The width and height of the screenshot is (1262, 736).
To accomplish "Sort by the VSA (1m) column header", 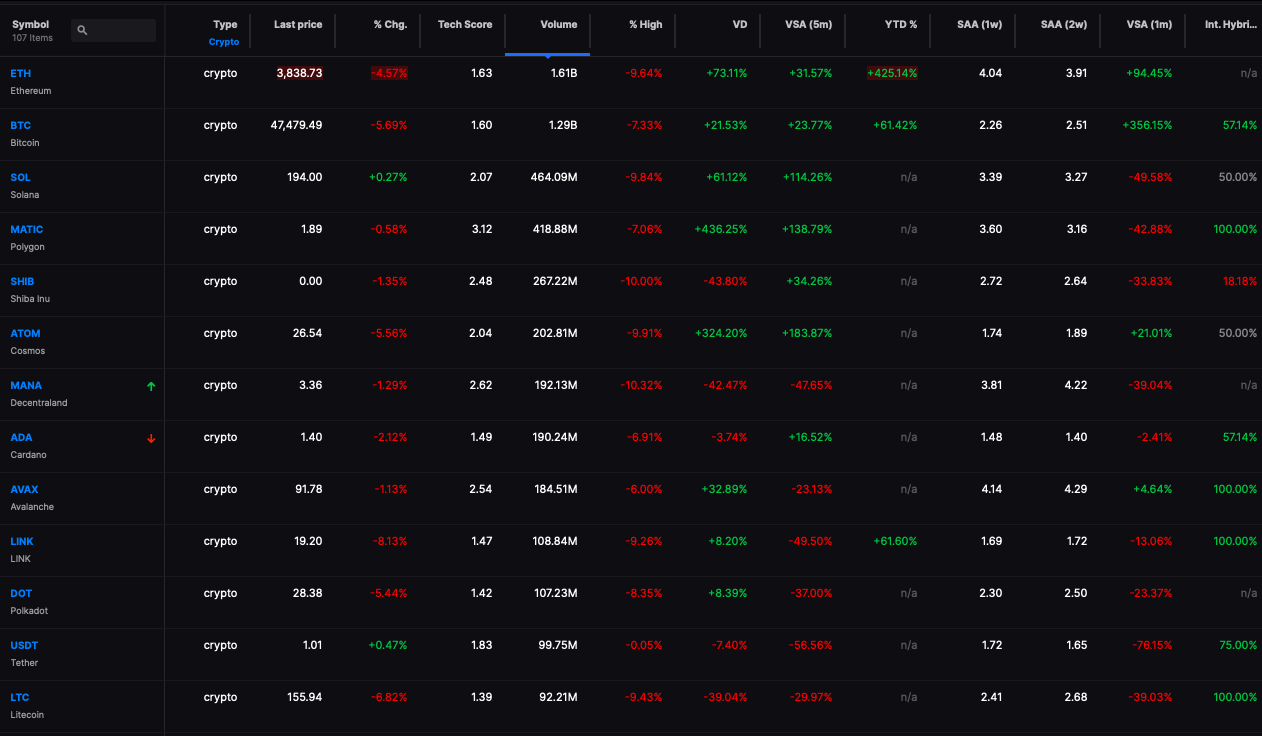I will [1148, 24].
